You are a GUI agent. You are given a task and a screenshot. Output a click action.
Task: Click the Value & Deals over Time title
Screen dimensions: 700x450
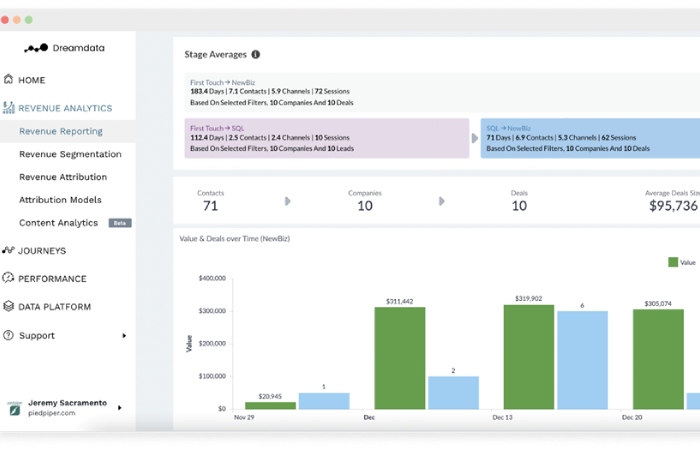234,239
